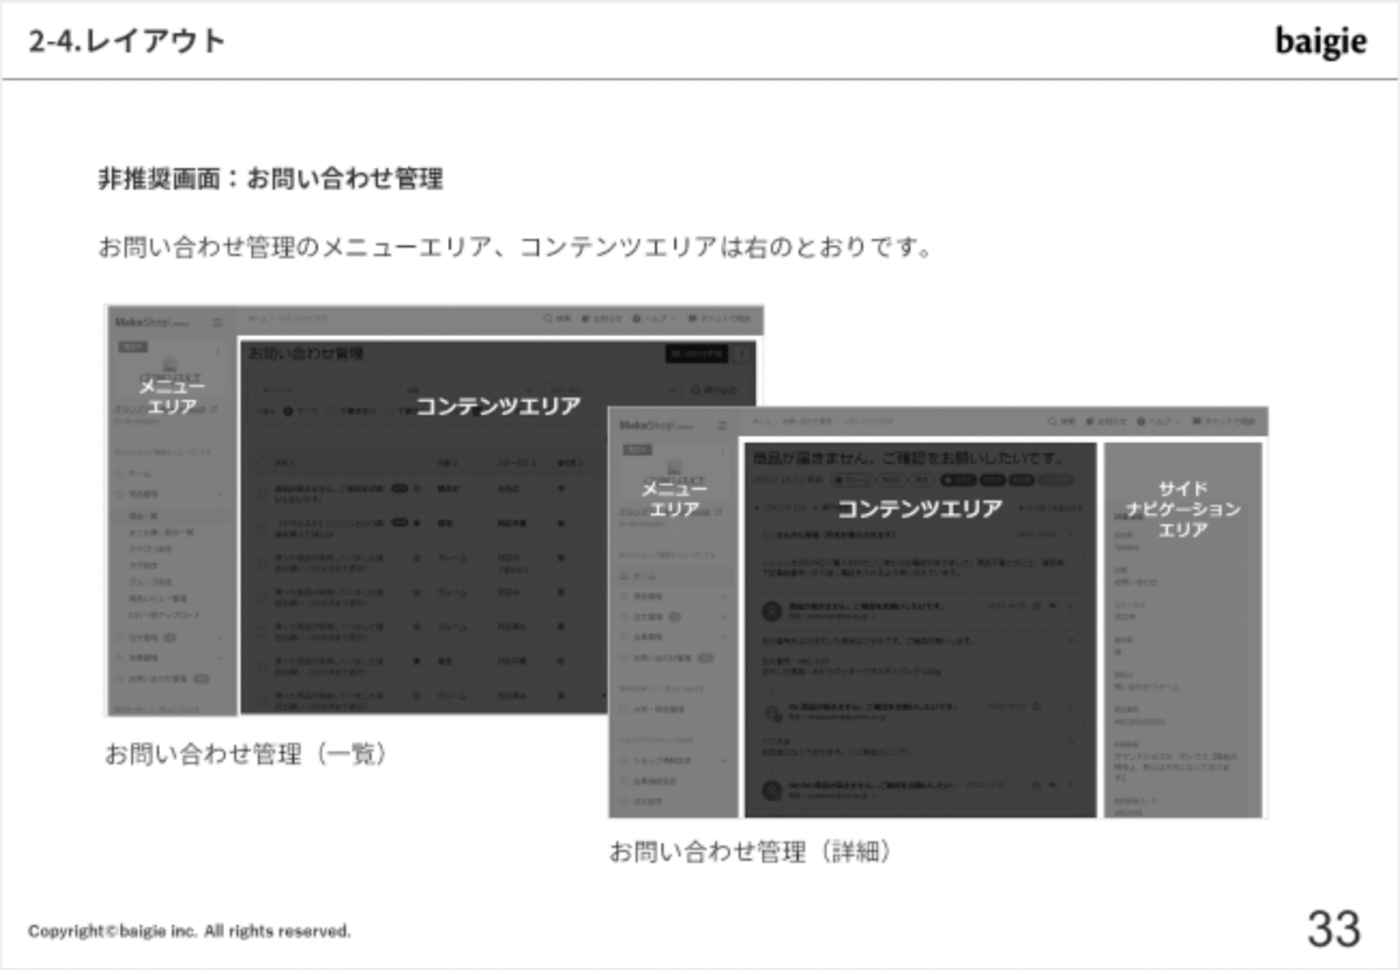Click the お問い合わせ管理 page title in the list screenshot

(x=306, y=353)
